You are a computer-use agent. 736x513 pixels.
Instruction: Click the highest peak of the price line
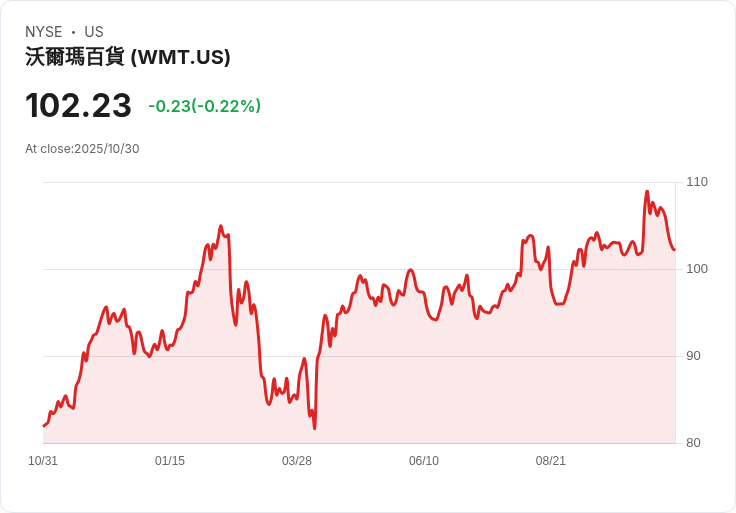coord(647,192)
